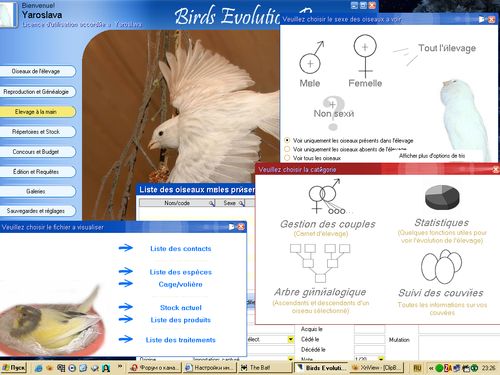This screenshot has height=375, width=500.
Task: Click arrow icon beside Liste des contacts
Action: (x=126, y=248)
